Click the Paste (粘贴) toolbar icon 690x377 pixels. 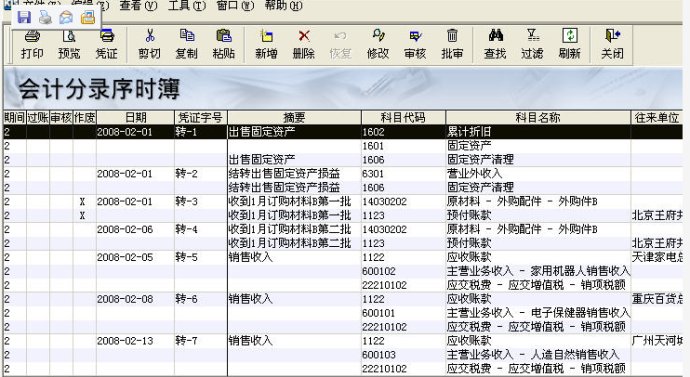click(224, 44)
